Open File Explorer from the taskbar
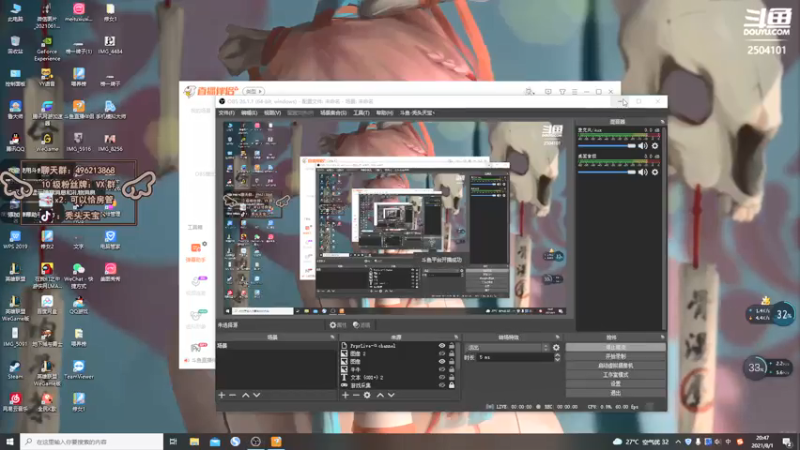 (194, 441)
